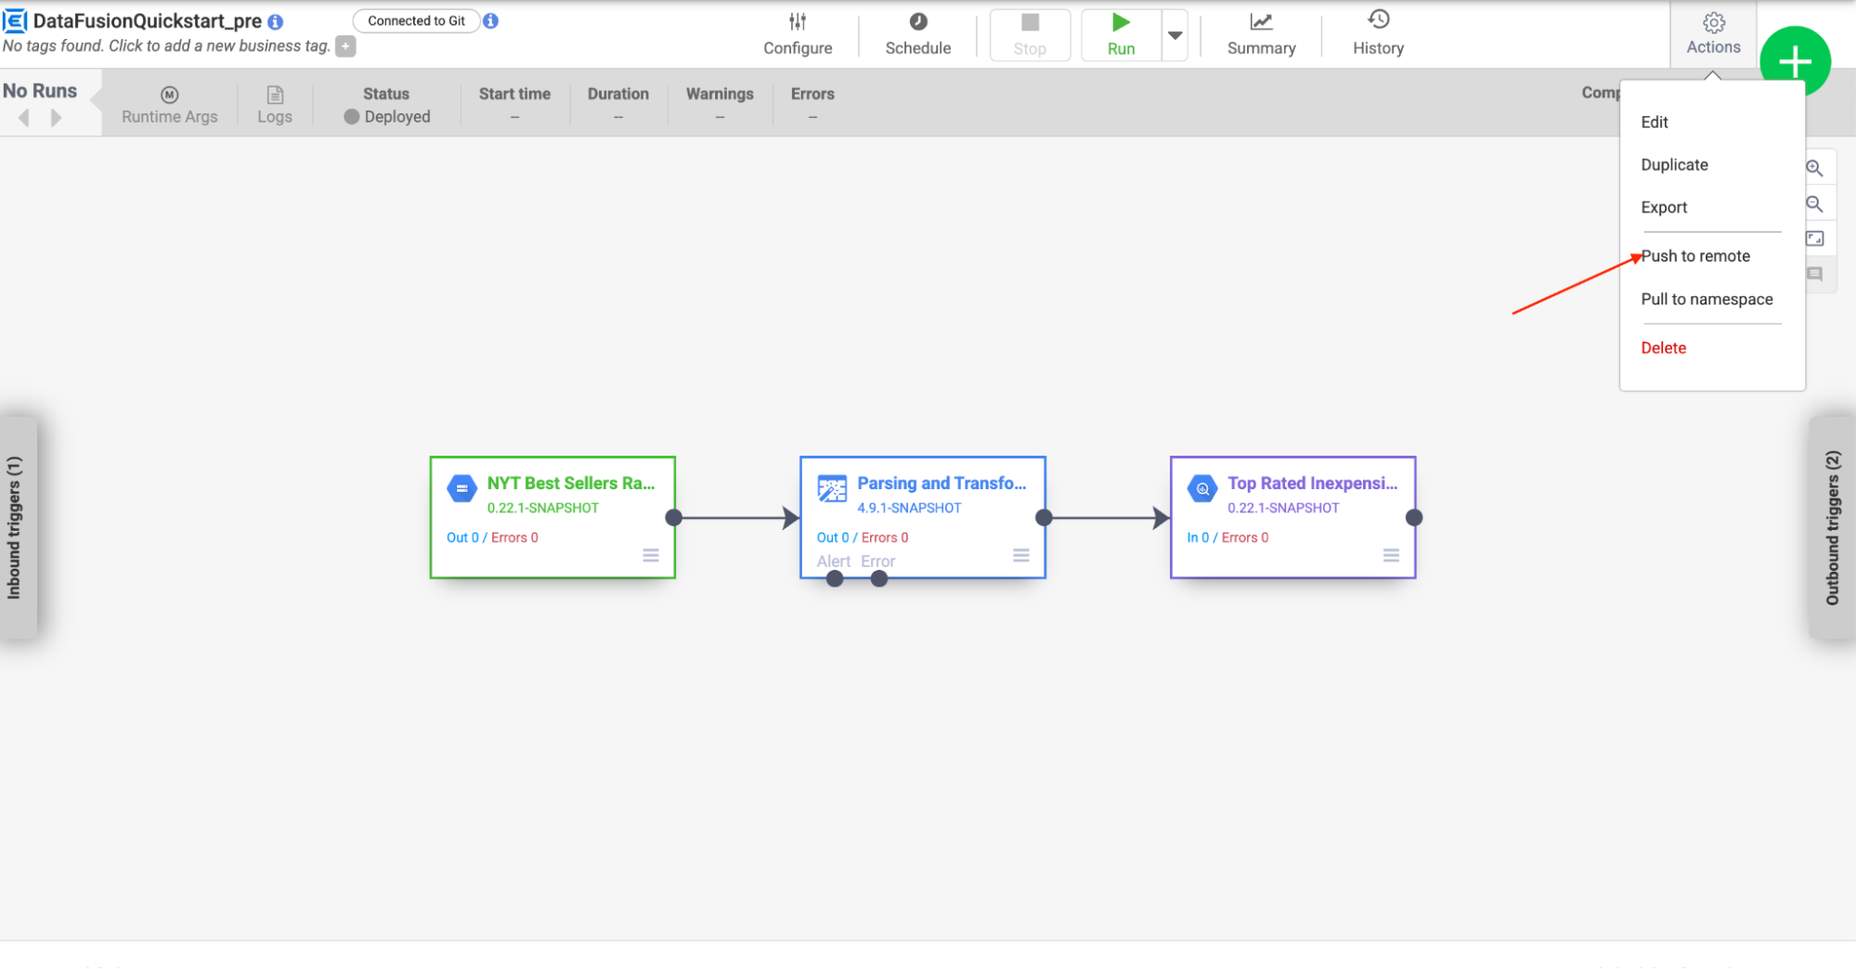The height and width of the screenshot is (969, 1856).
Task: Open Top Rated Inexpensi... node hamburger menu
Action: (x=1390, y=555)
